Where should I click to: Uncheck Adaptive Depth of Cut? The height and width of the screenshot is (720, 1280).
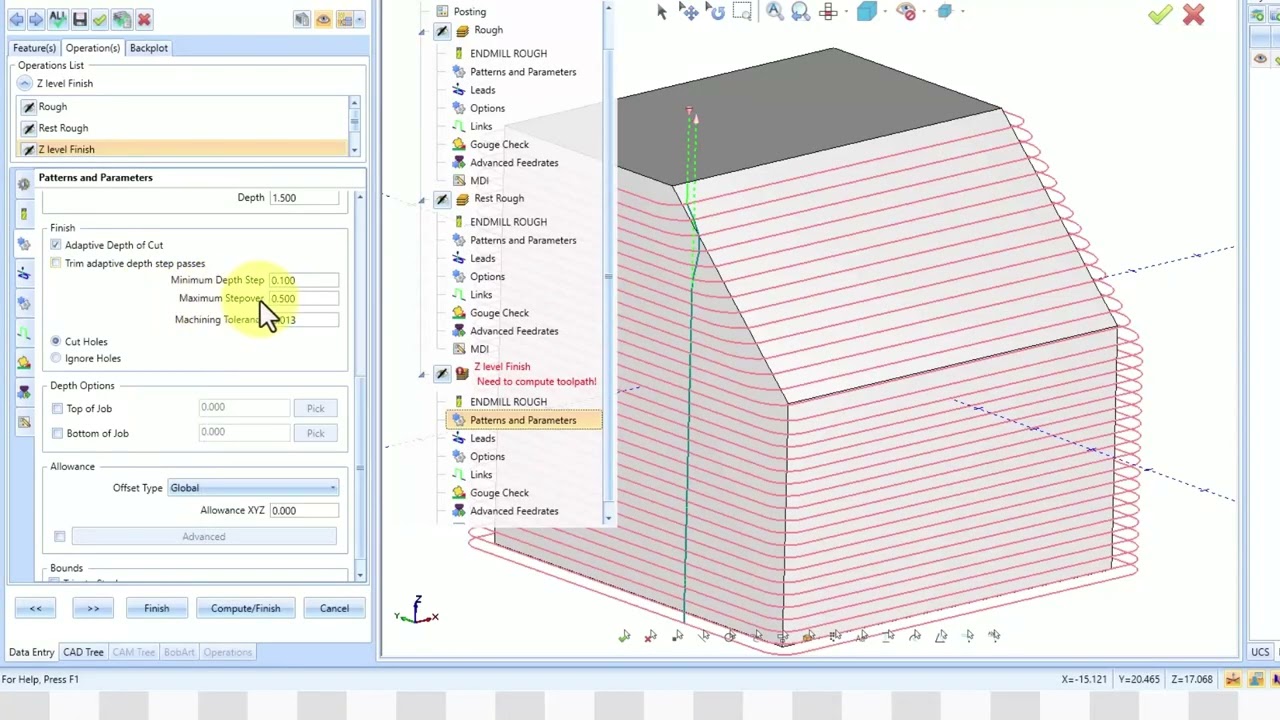[x=56, y=245]
